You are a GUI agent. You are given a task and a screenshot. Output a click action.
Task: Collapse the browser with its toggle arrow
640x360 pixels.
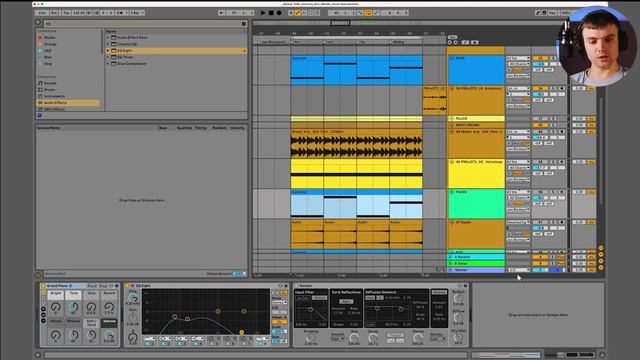(38, 22)
